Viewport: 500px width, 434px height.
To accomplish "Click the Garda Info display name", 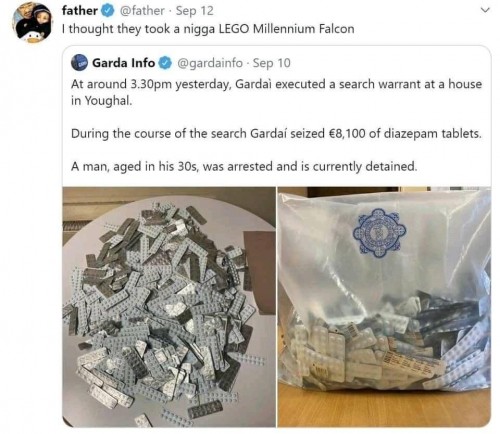I will tap(124, 63).
